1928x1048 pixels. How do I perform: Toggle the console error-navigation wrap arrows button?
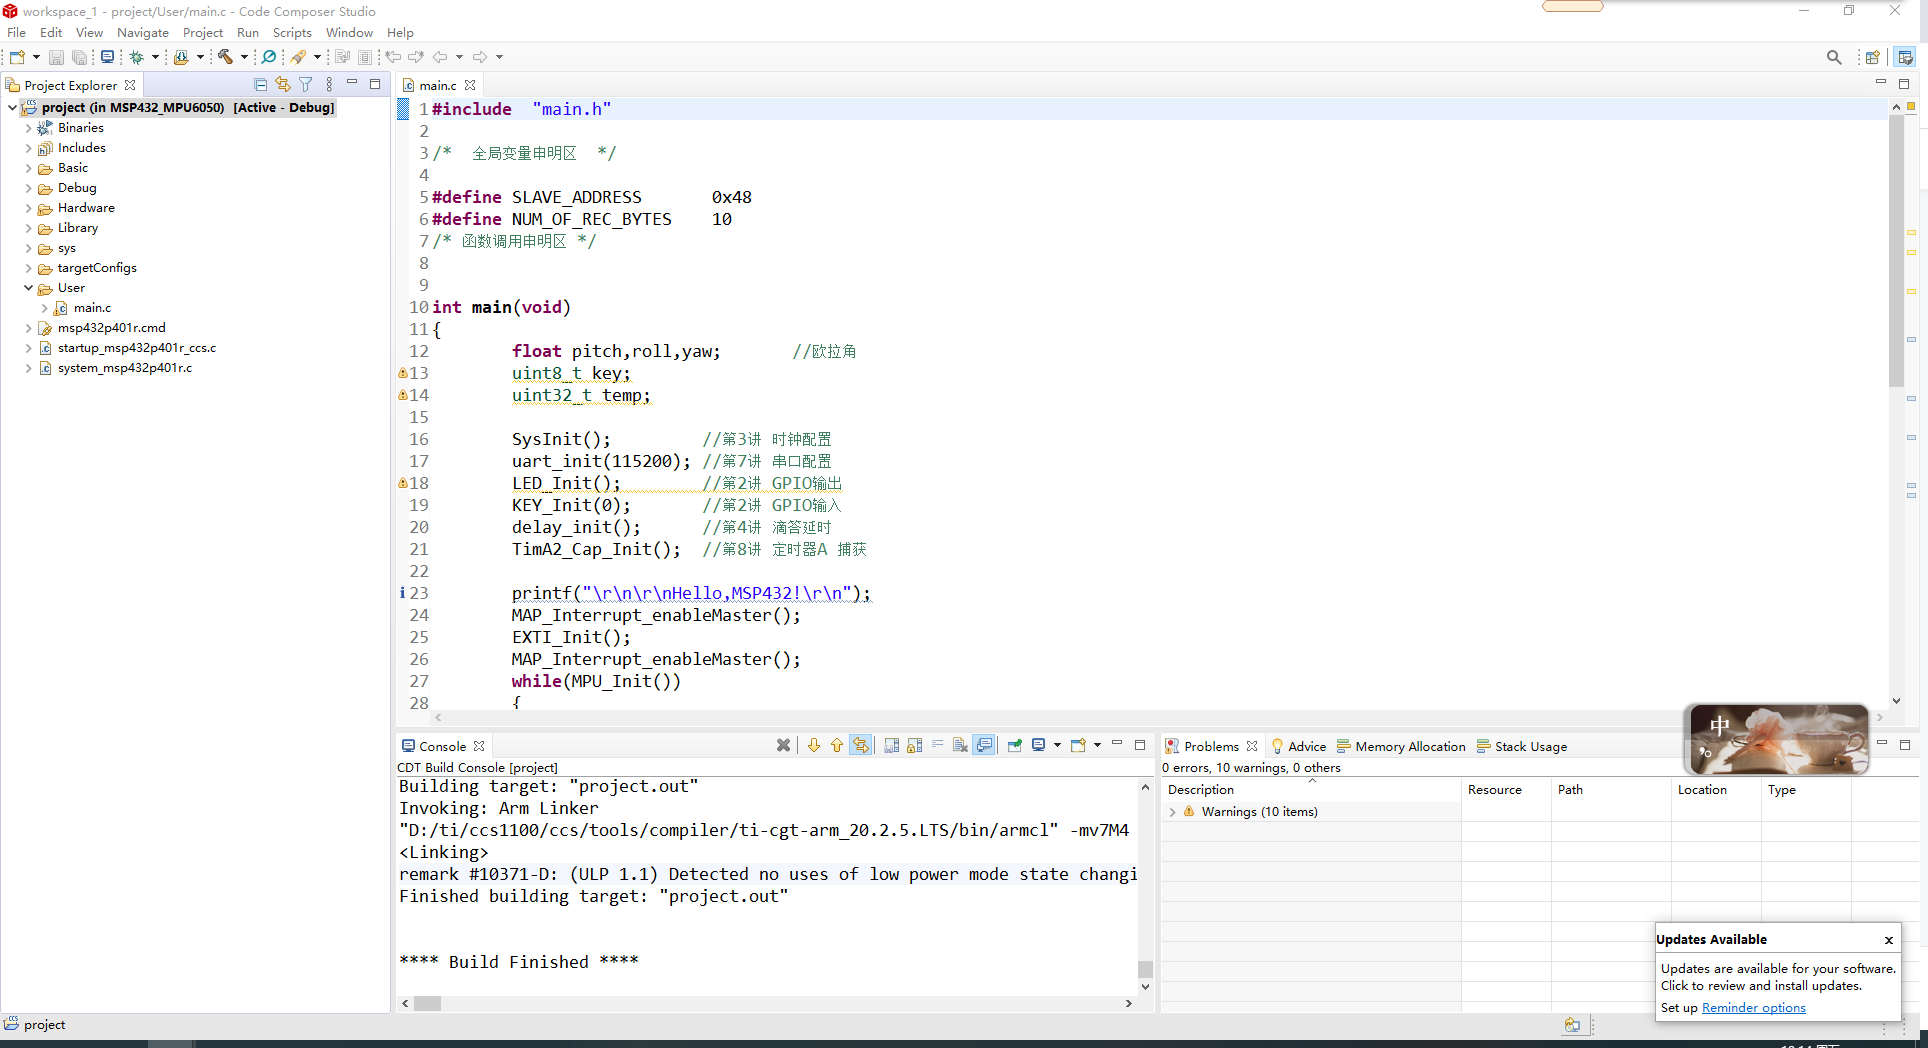[861, 745]
